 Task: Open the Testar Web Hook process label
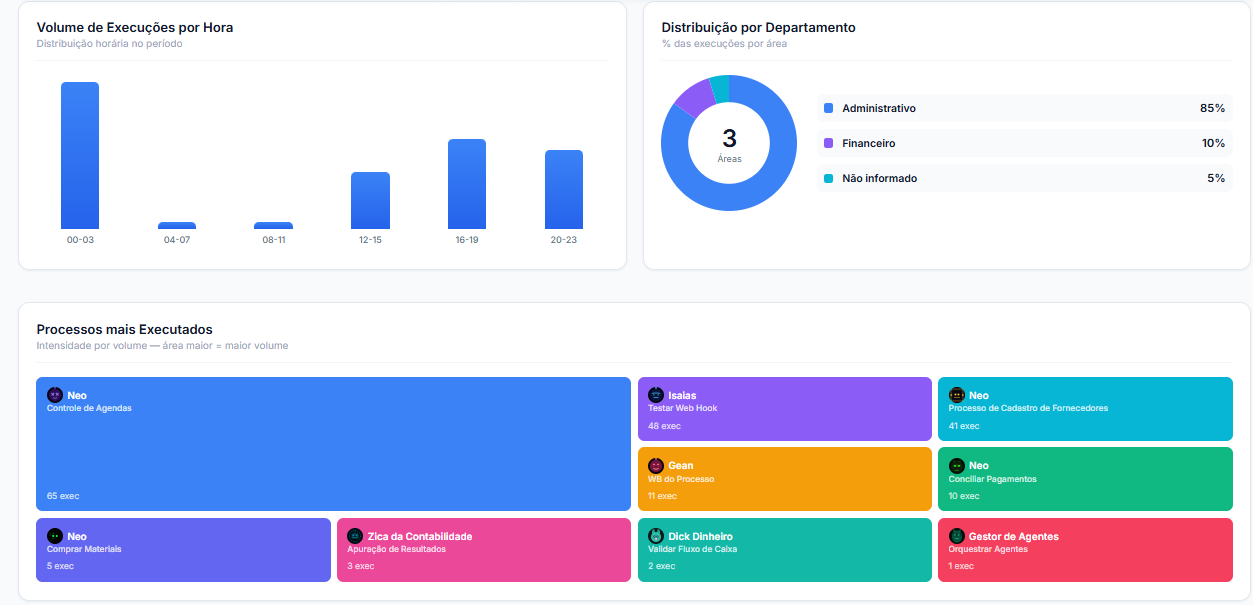[683, 408]
